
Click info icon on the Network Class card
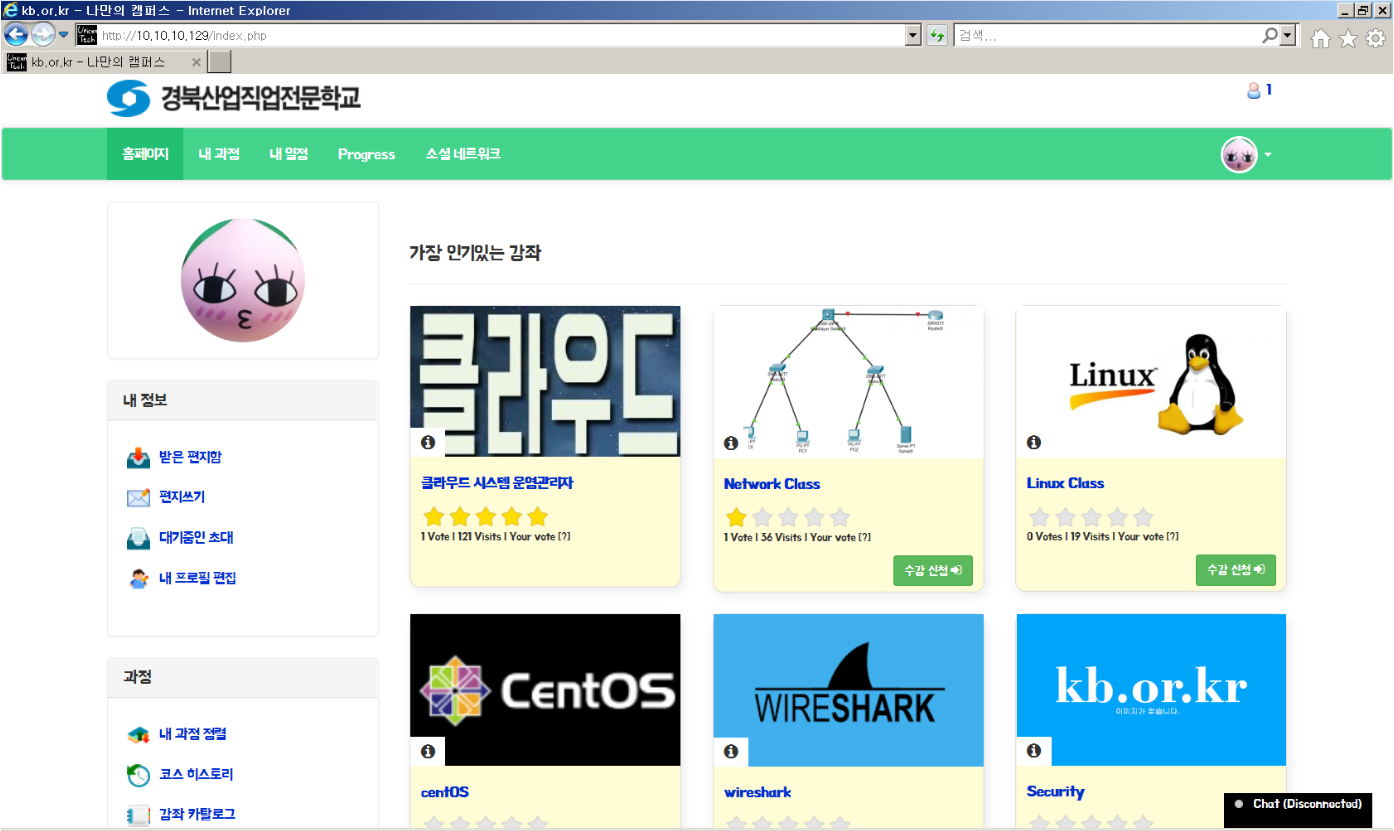[x=731, y=443]
